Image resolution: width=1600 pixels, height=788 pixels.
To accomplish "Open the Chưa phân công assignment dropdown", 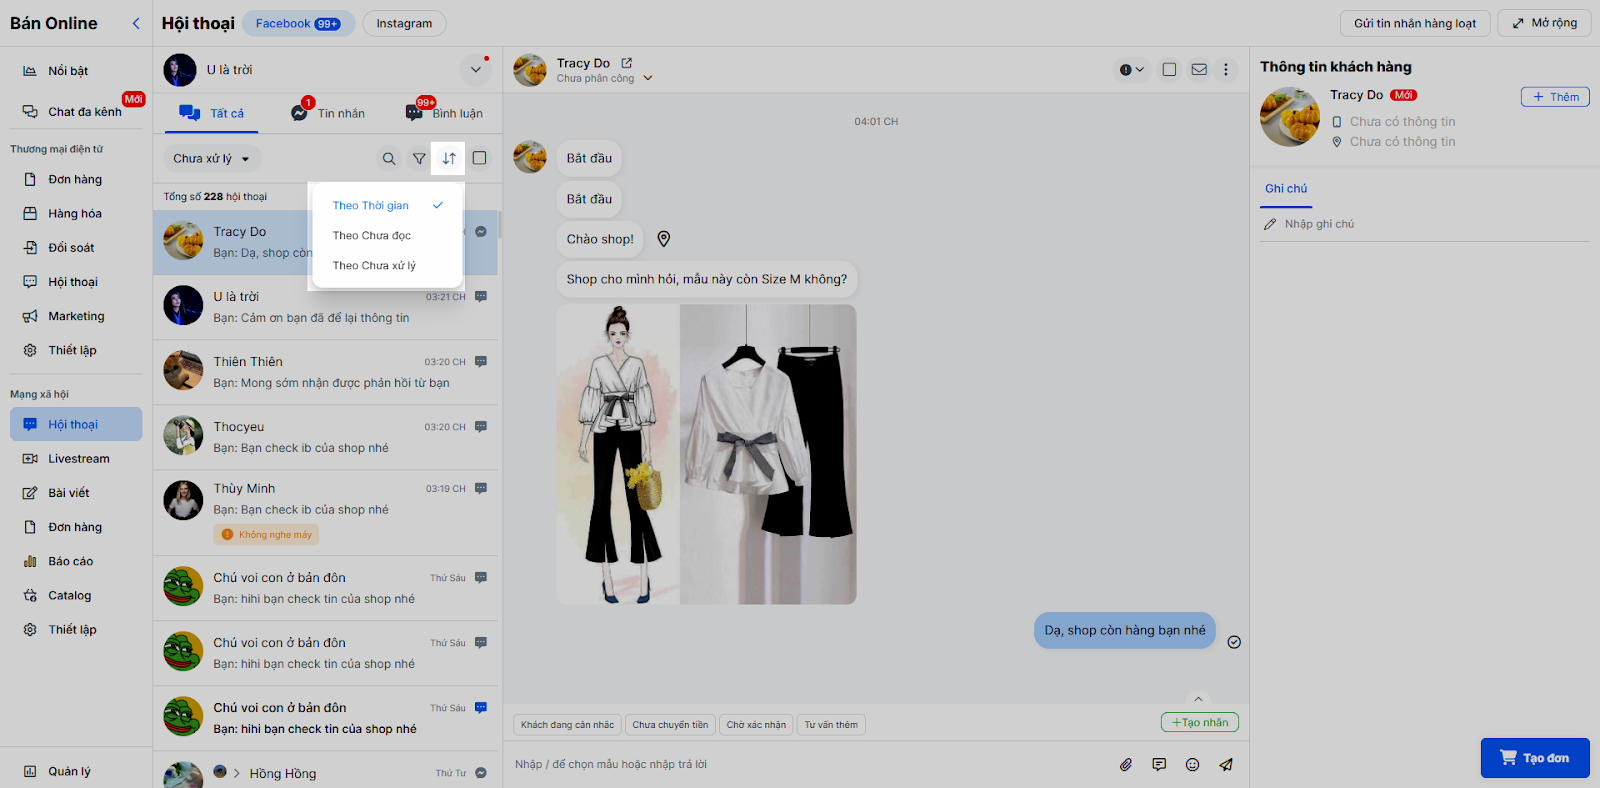I will pyautogui.click(x=604, y=78).
